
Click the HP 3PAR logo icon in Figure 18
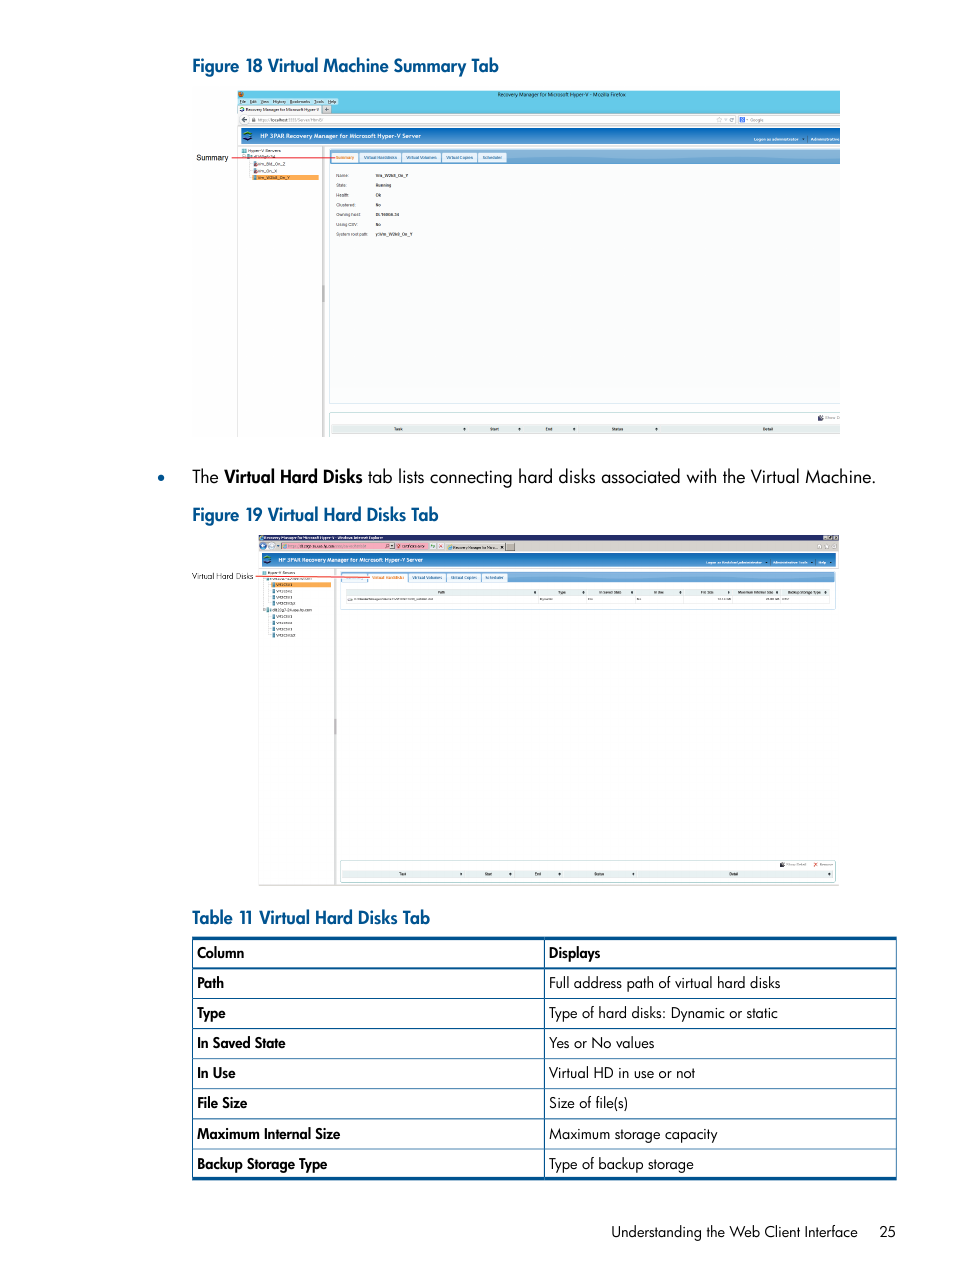point(247,136)
